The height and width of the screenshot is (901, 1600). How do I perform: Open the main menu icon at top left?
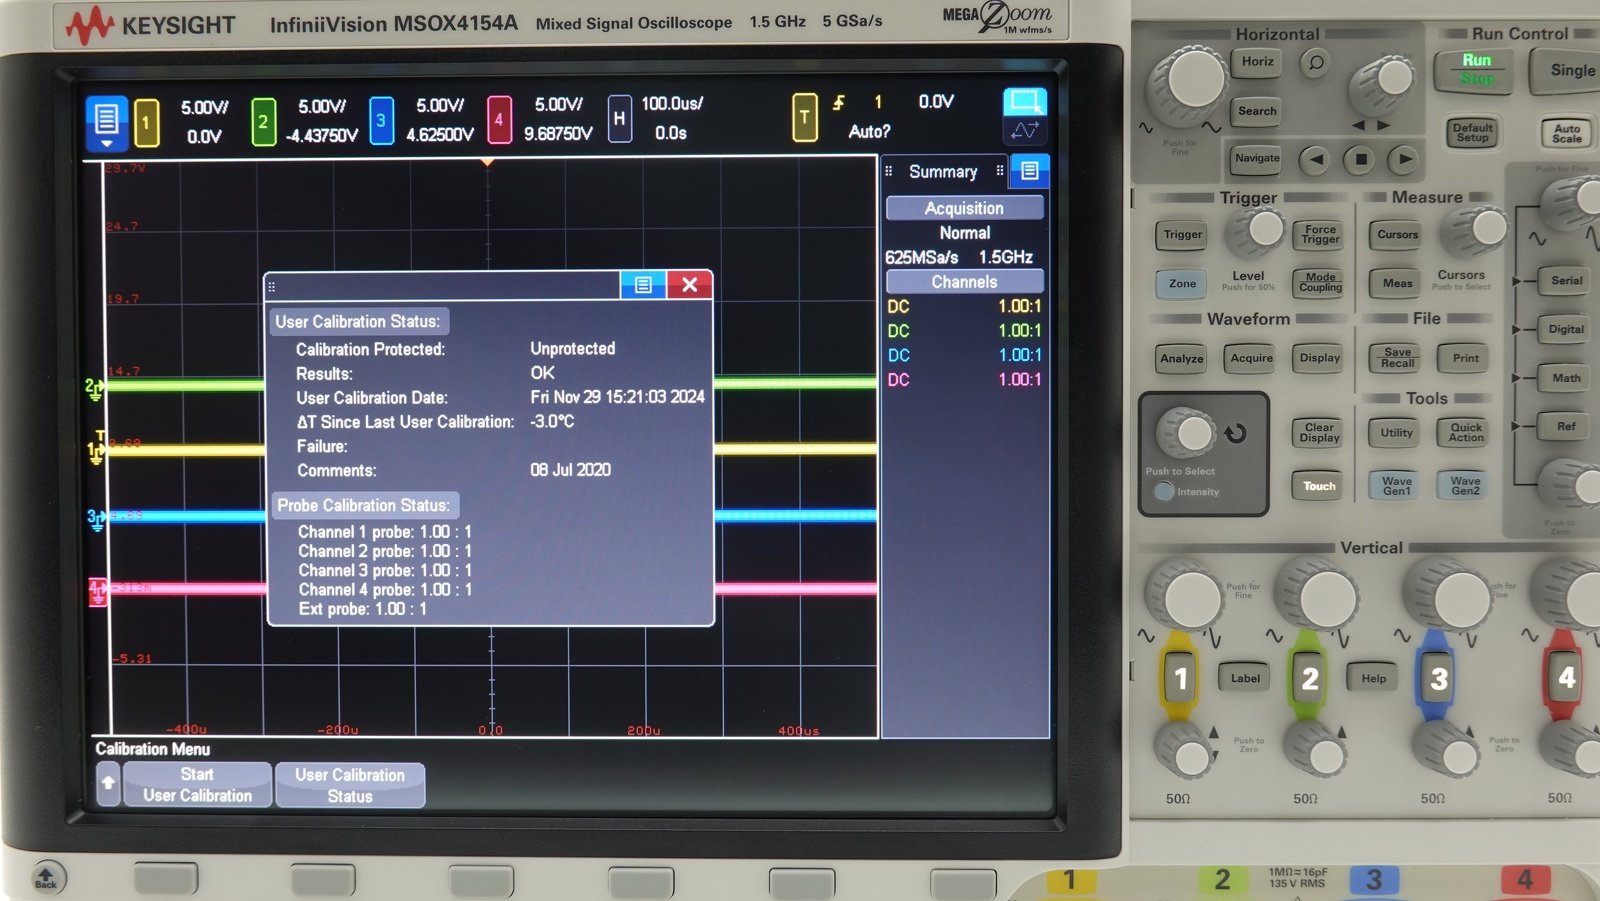[x=106, y=122]
